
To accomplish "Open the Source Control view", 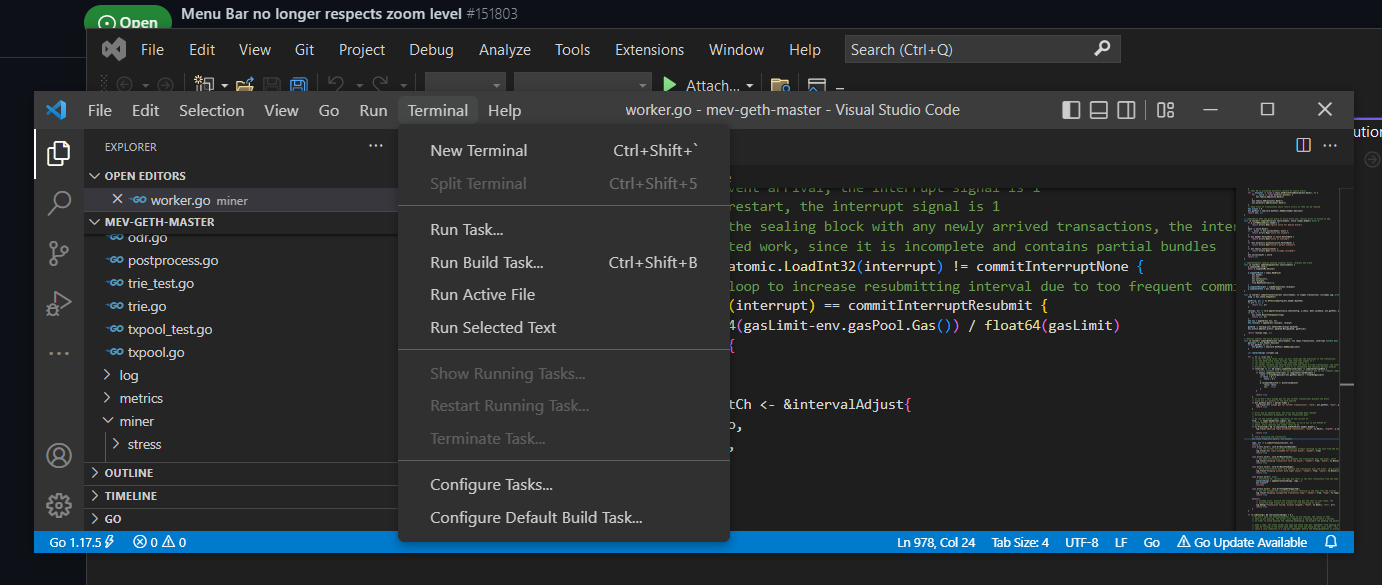I will point(59,253).
